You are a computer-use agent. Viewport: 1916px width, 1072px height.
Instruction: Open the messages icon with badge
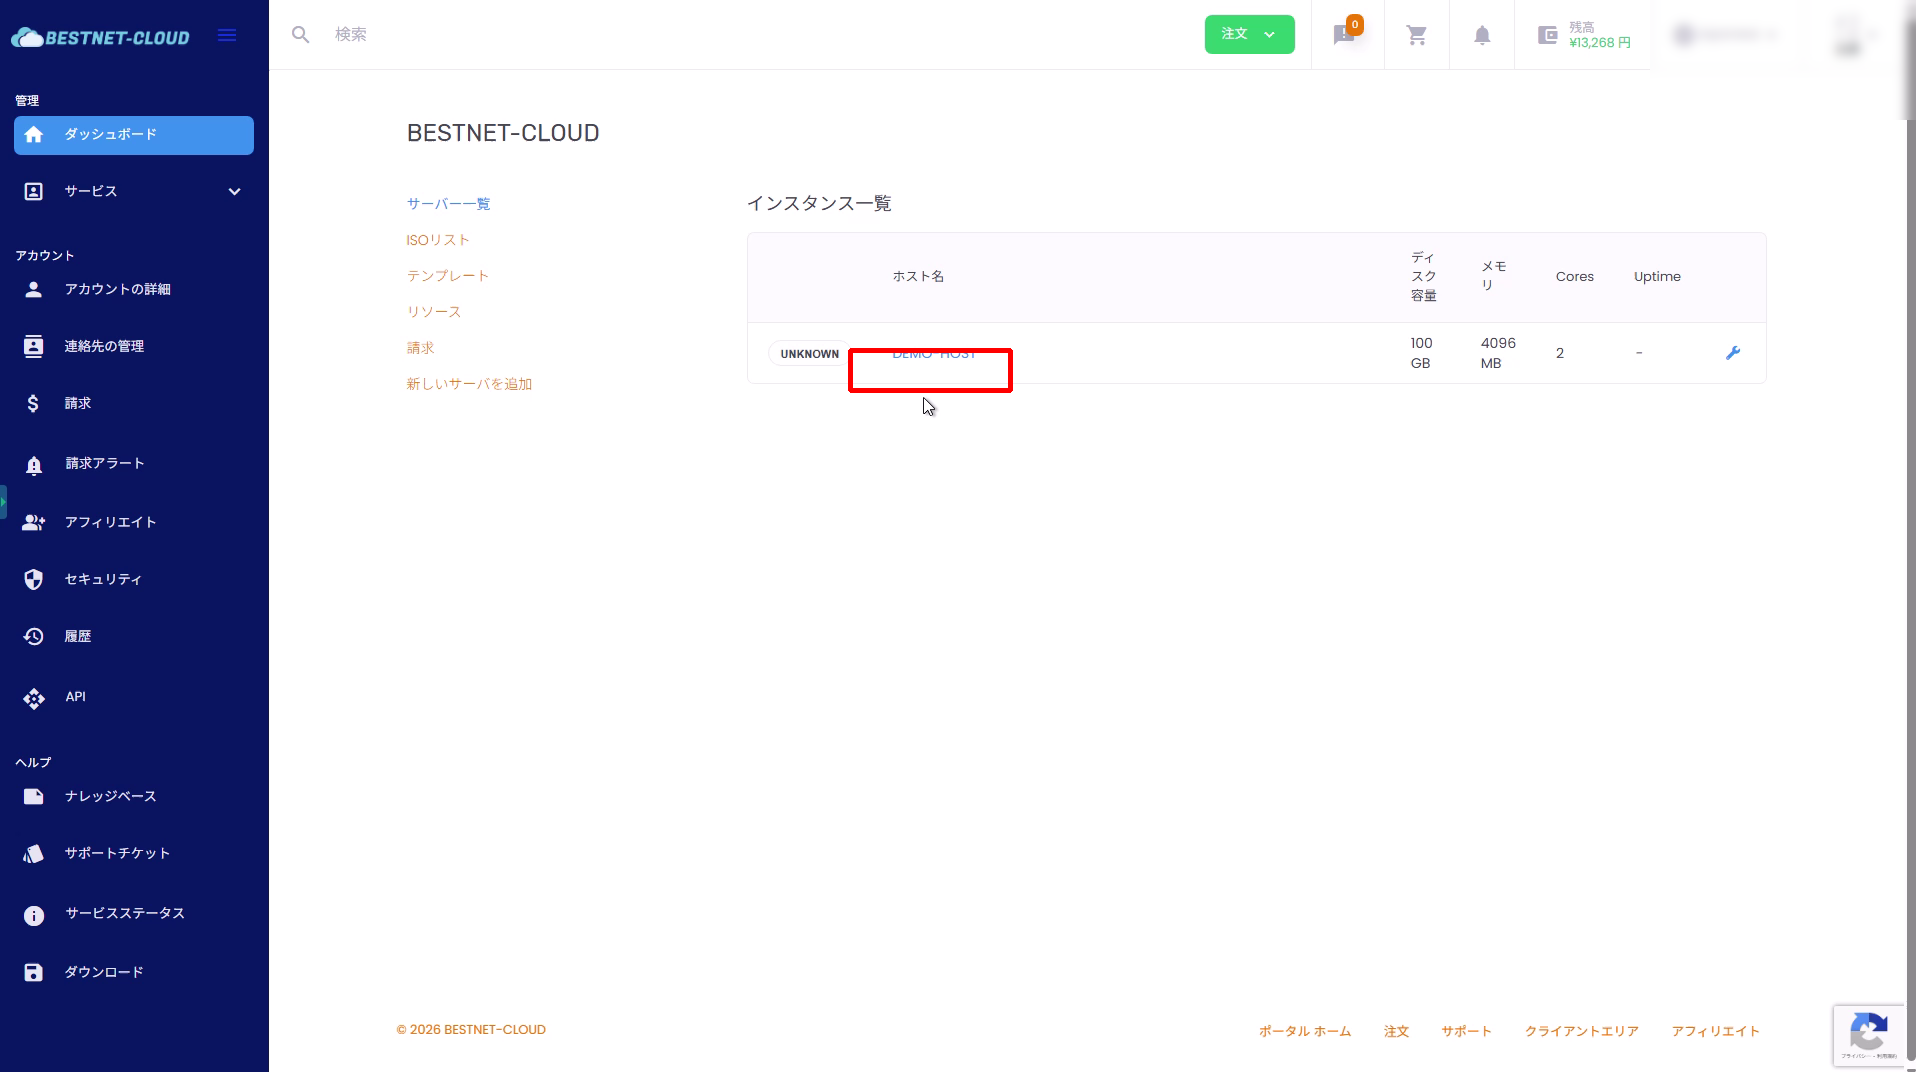1344,35
